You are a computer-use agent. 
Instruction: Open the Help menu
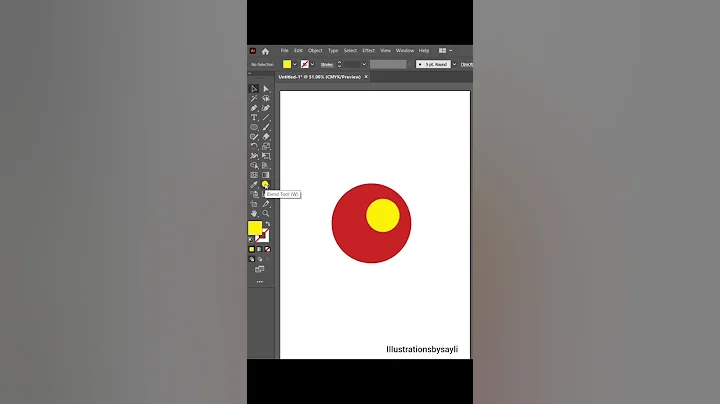click(424, 50)
